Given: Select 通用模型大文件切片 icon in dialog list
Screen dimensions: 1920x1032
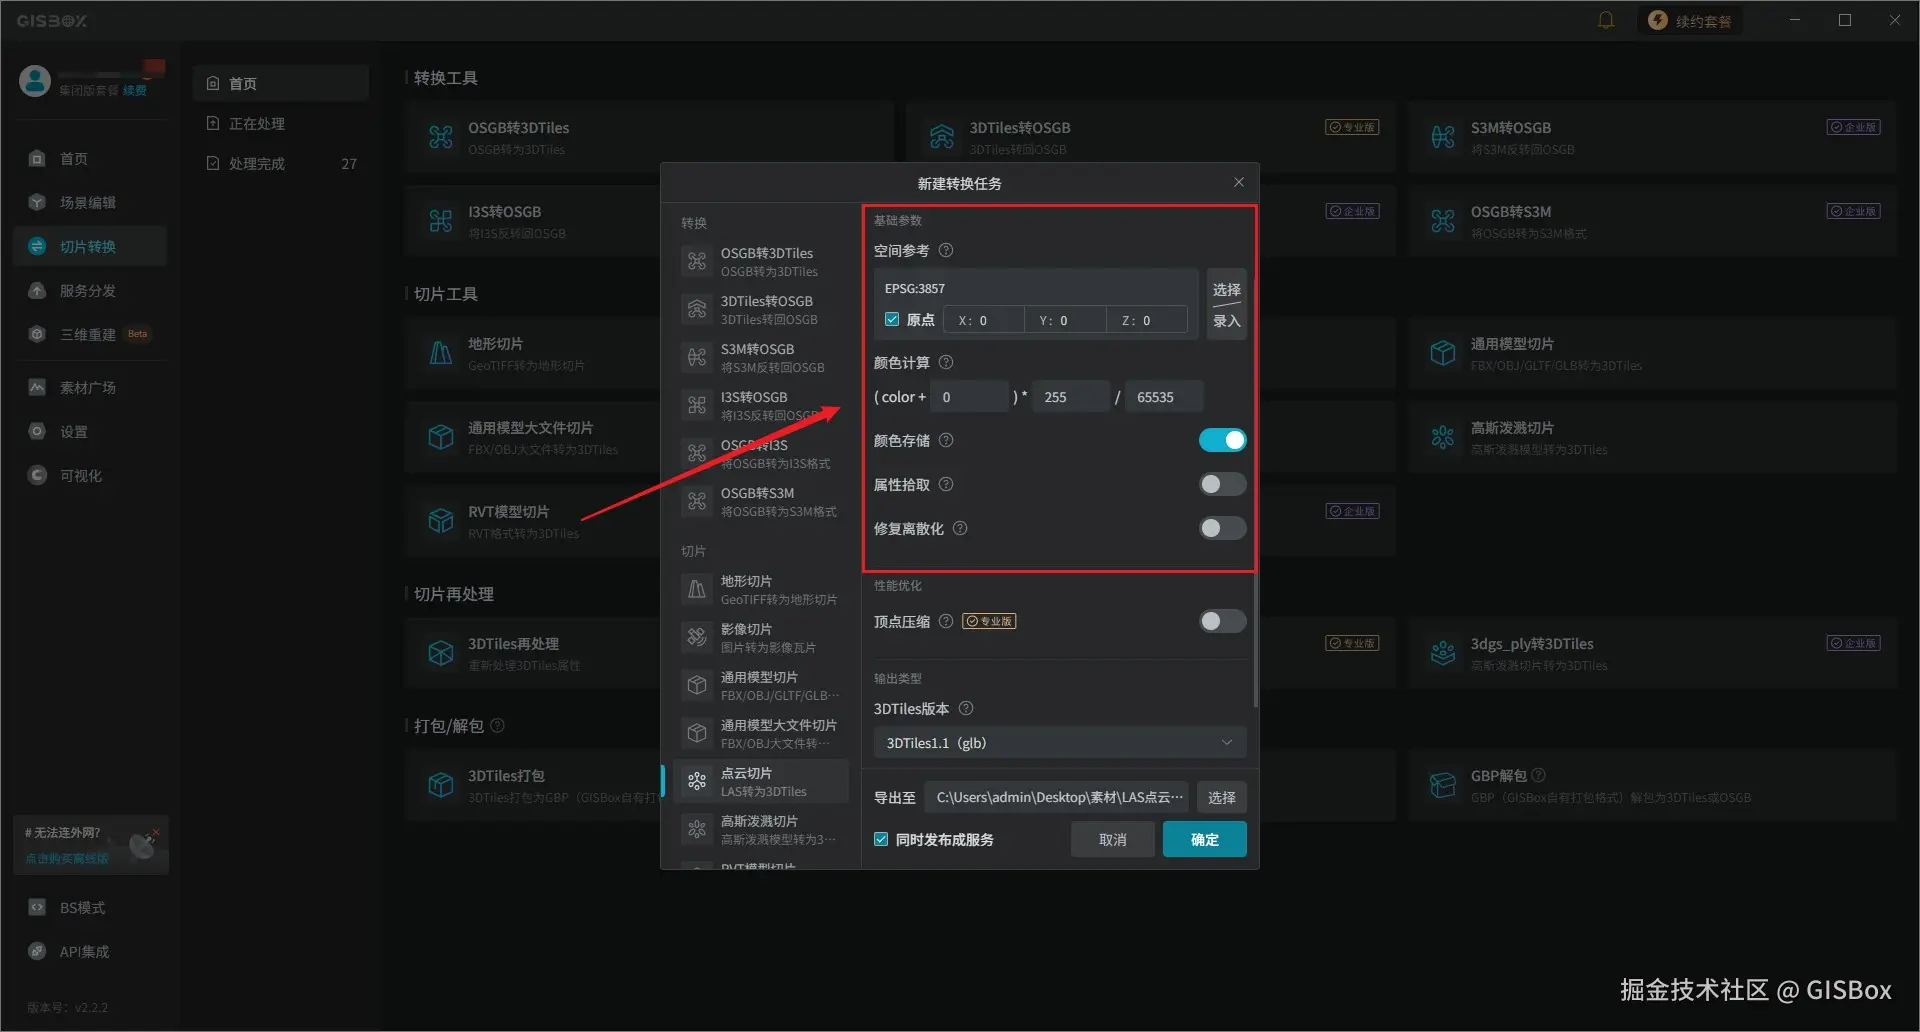Looking at the screenshot, I should pyautogui.click(x=697, y=733).
